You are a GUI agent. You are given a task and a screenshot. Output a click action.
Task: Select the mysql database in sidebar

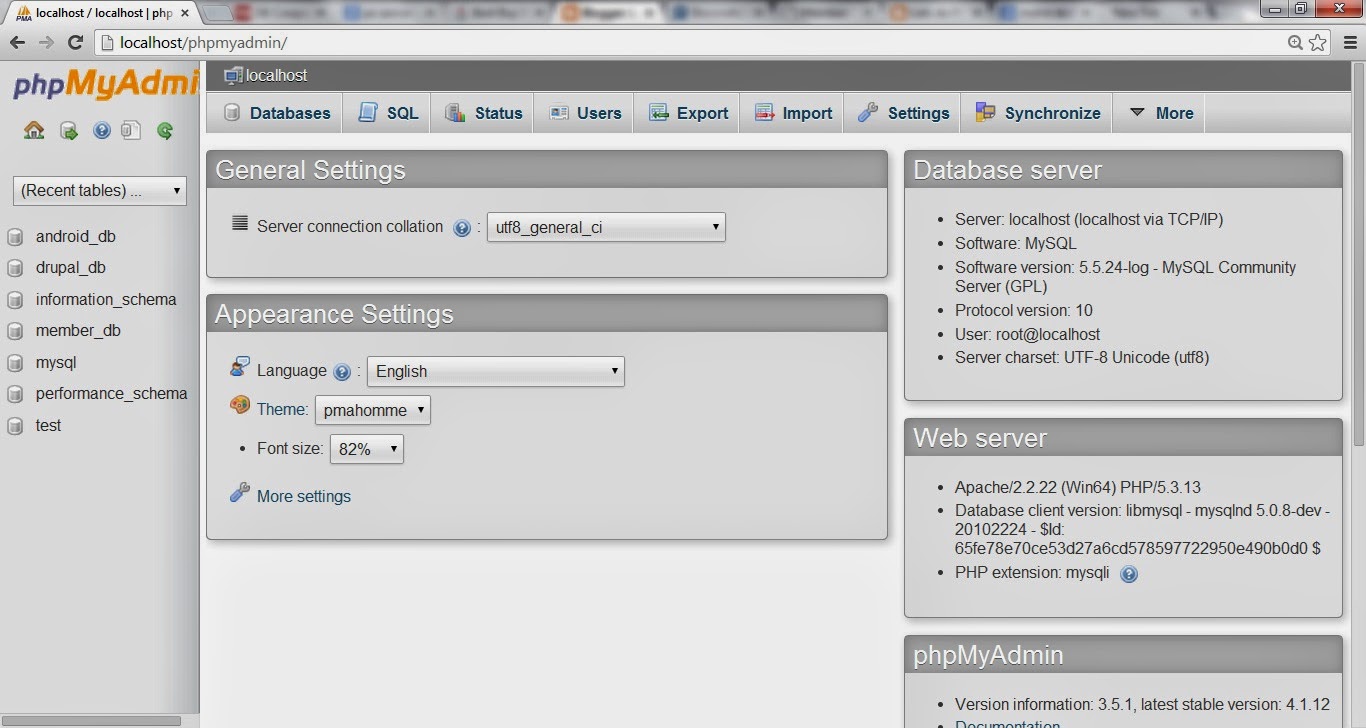pos(56,362)
